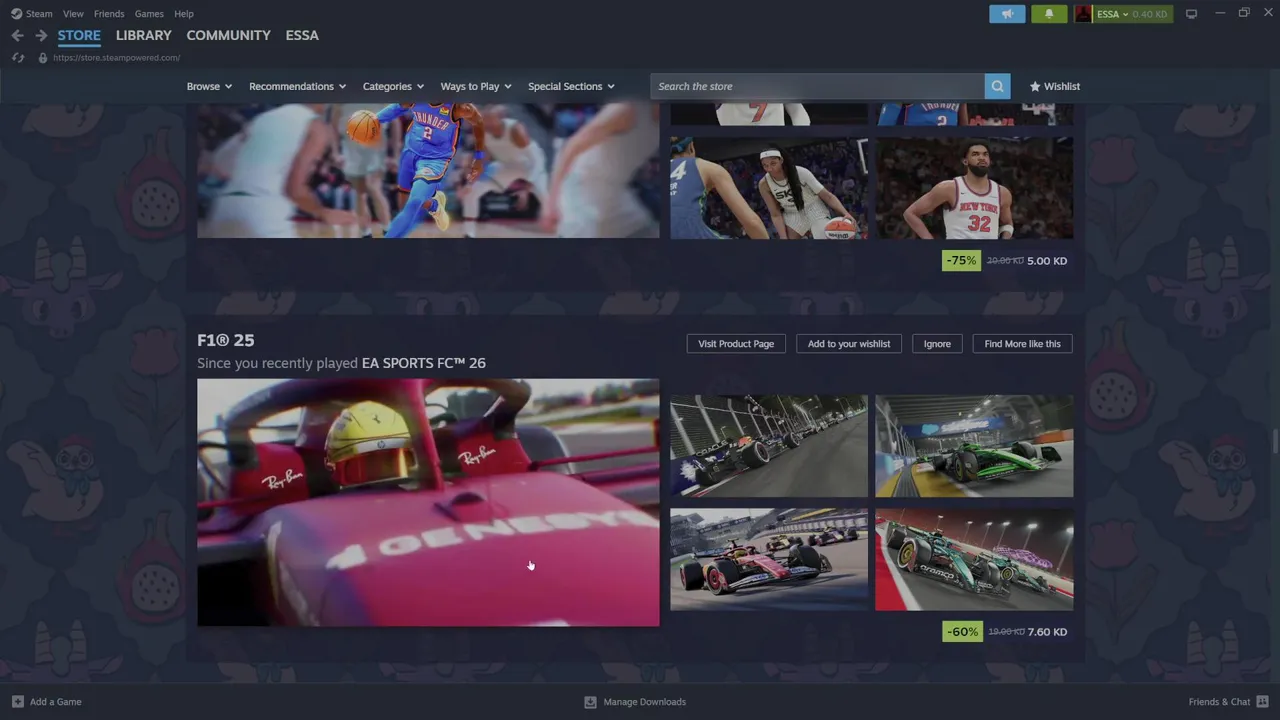Click Find More like this button
The width and height of the screenshot is (1280, 720).
coord(1022,344)
